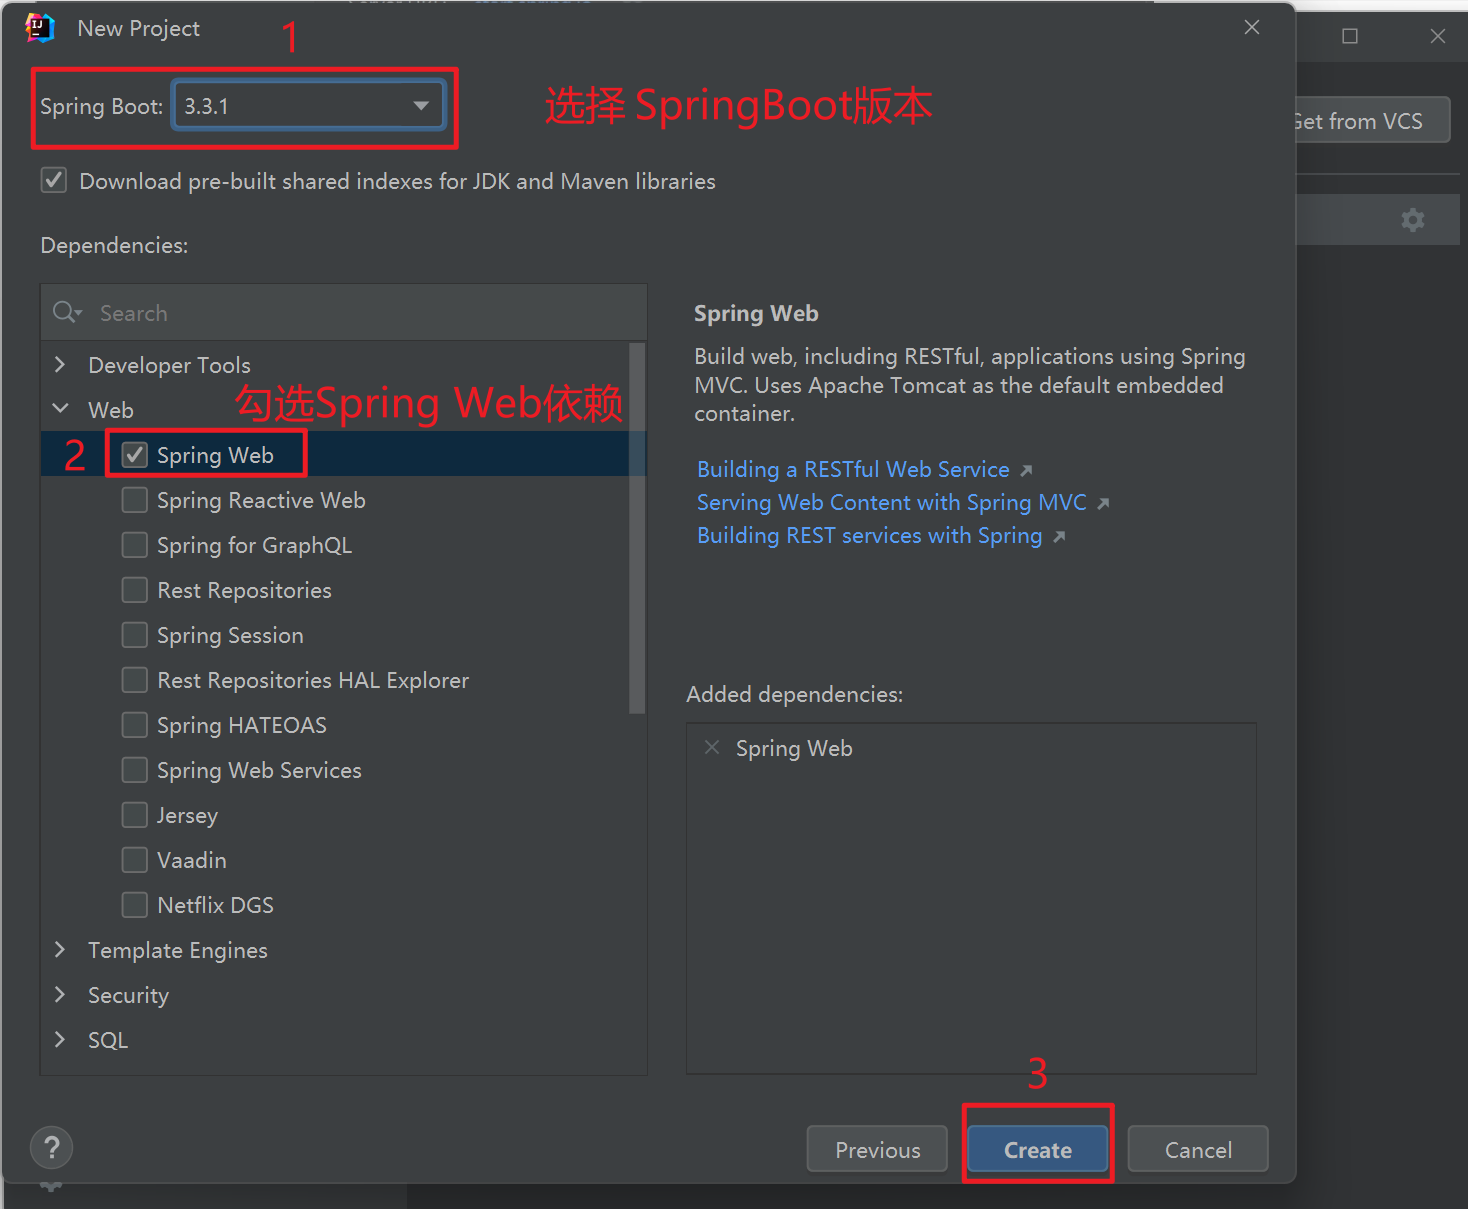Click the Previous button
Screen dimensions: 1468x1209
(878, 1149)
